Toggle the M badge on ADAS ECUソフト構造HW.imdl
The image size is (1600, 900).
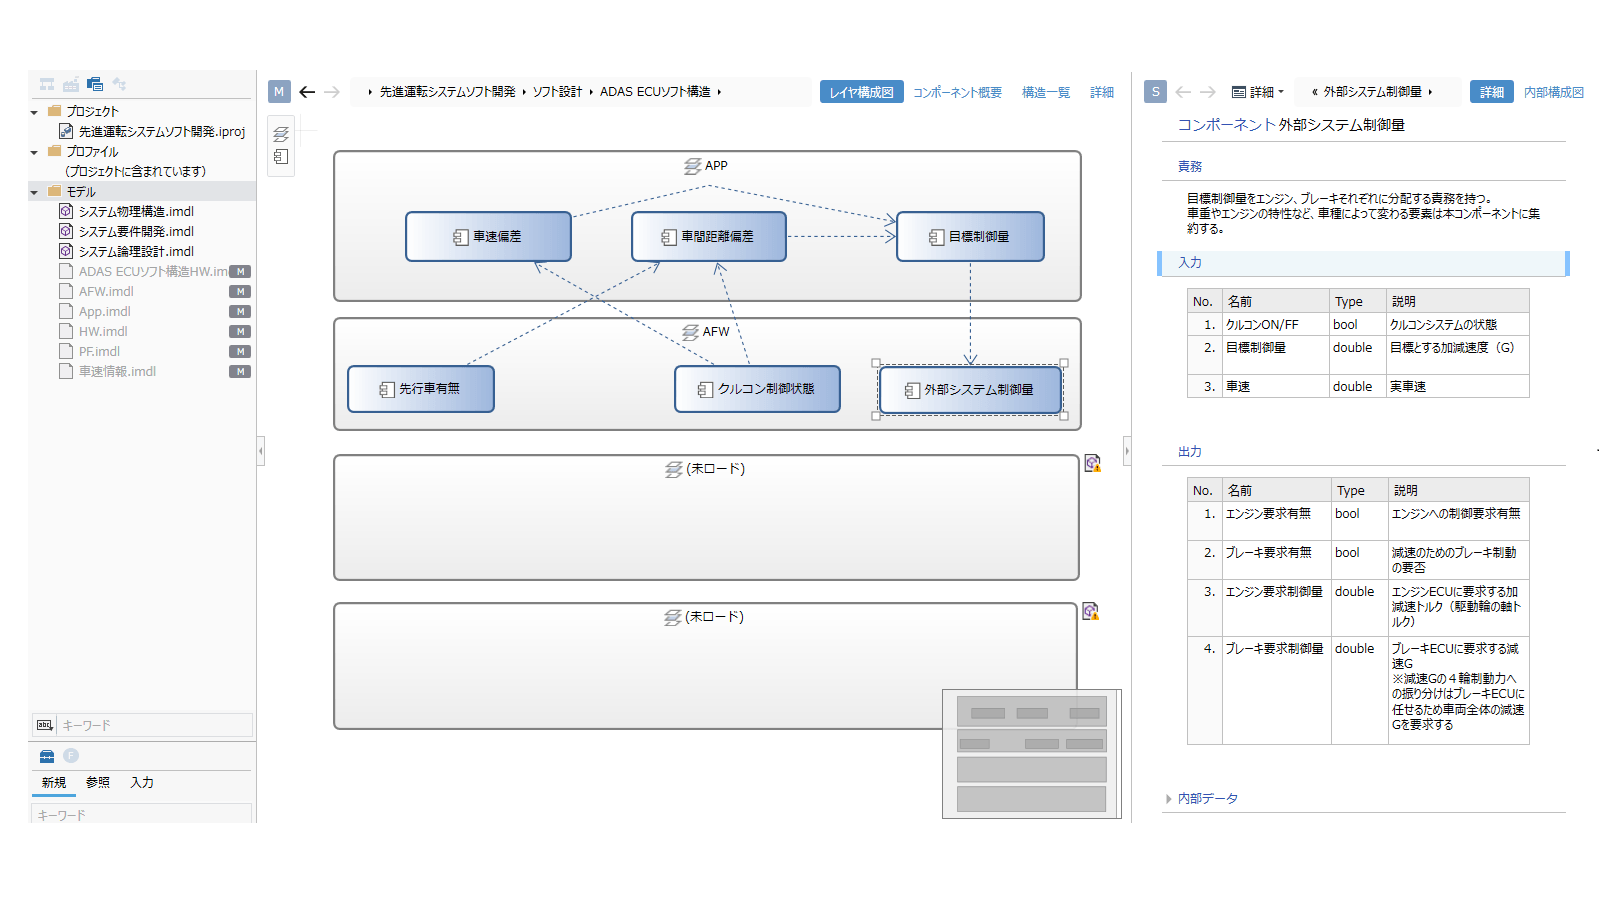pos(240,271)
